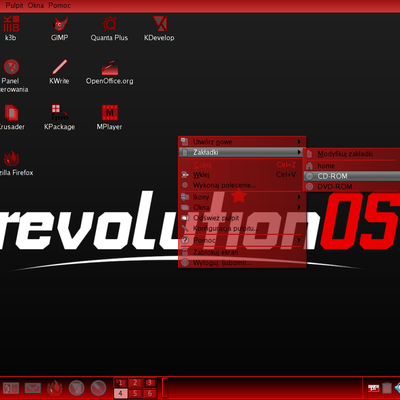Image resolution: width=400 pixels, height=400 pixels.
Task: Switch to virtual desktop 4
Action: tap(121, 394)
